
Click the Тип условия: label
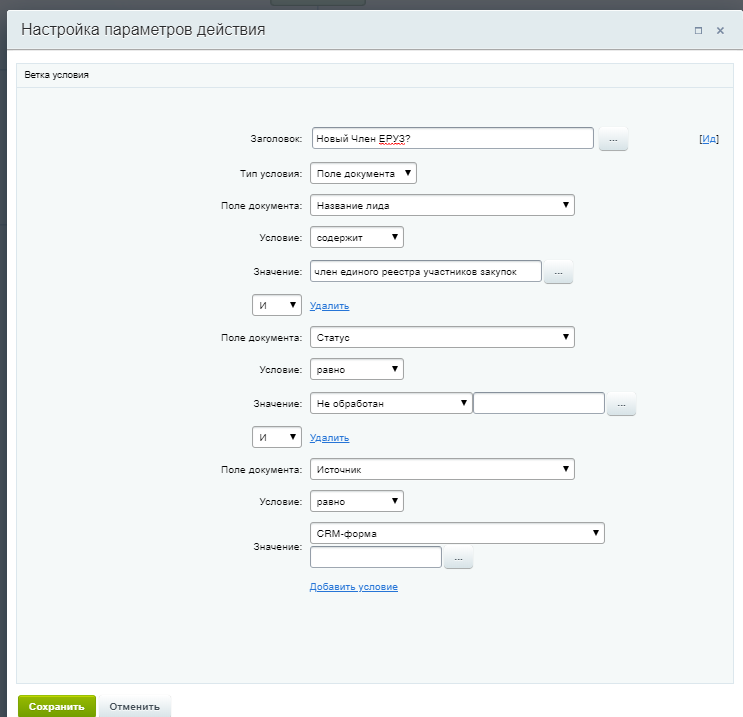pyautogui.click(x=271, y=174)
